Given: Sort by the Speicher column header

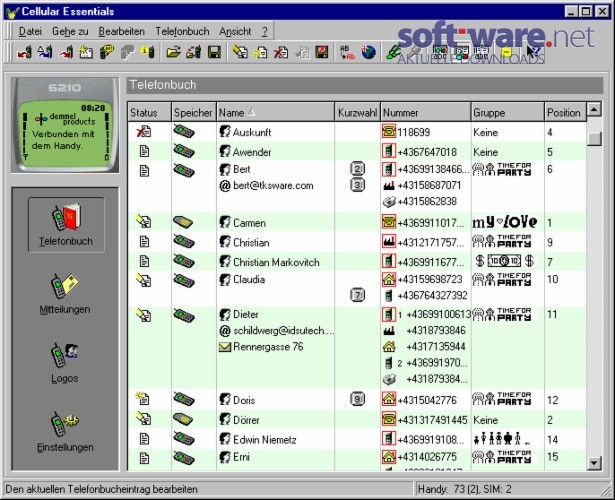Looking at the screenshot, I should pyautogui.click(x=193, y=113).
